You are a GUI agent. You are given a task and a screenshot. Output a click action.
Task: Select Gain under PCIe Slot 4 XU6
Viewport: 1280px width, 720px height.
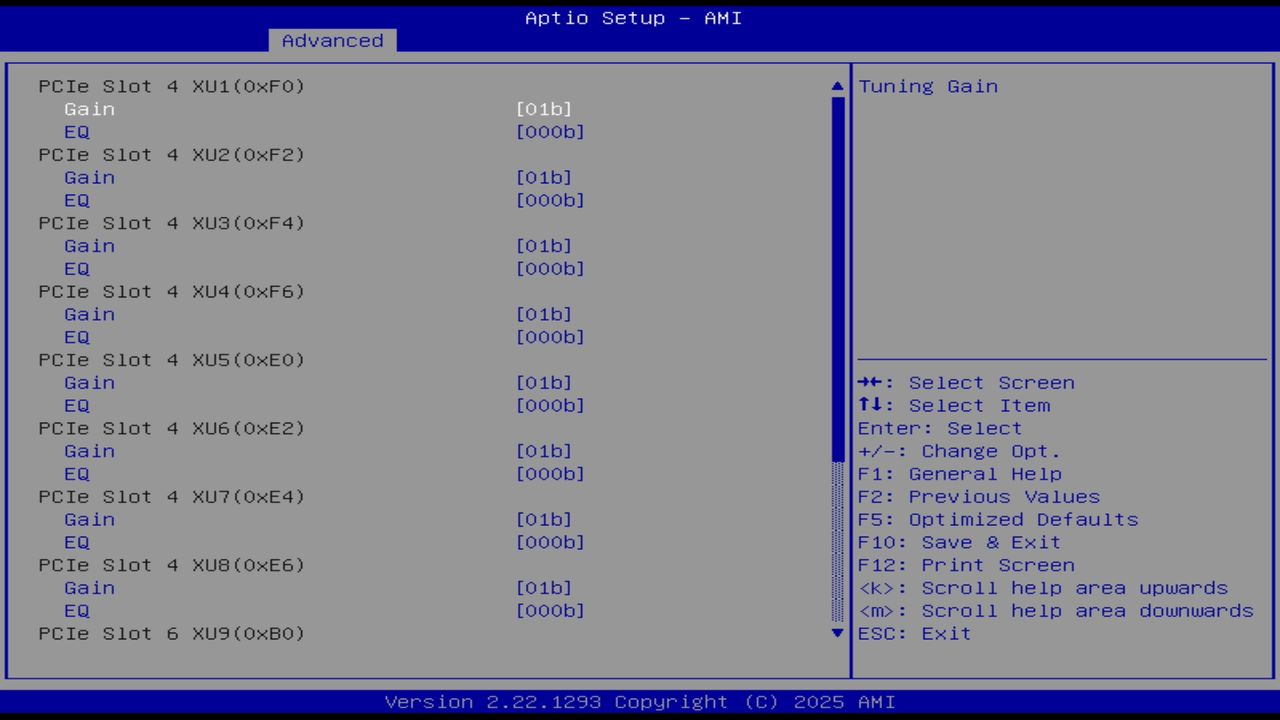[x=89, y=451]
